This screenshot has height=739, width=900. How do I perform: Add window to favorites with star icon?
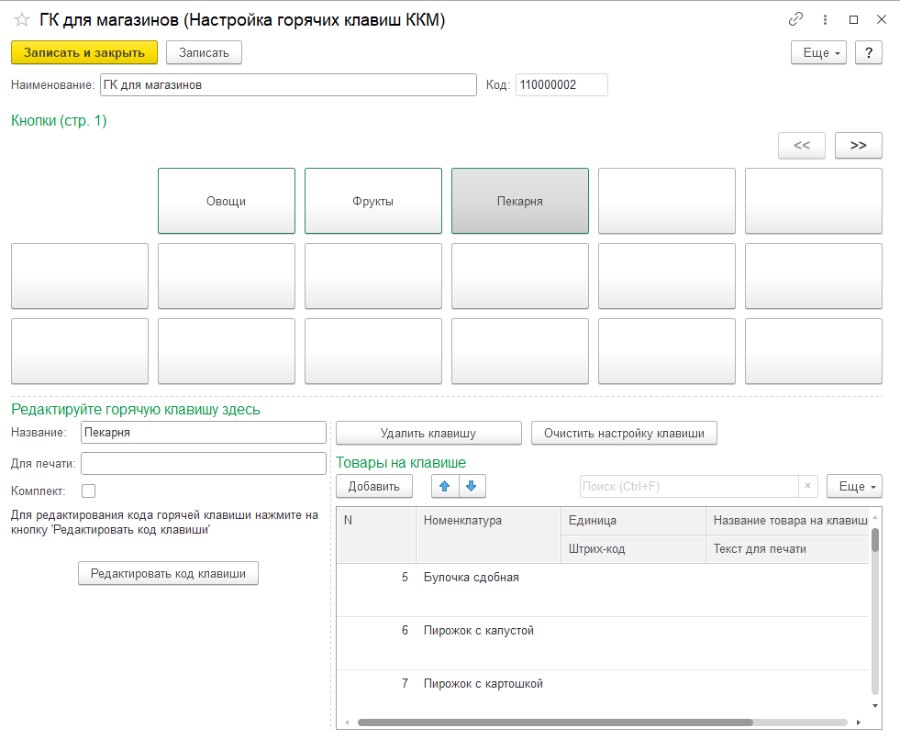tap(22, 20)
